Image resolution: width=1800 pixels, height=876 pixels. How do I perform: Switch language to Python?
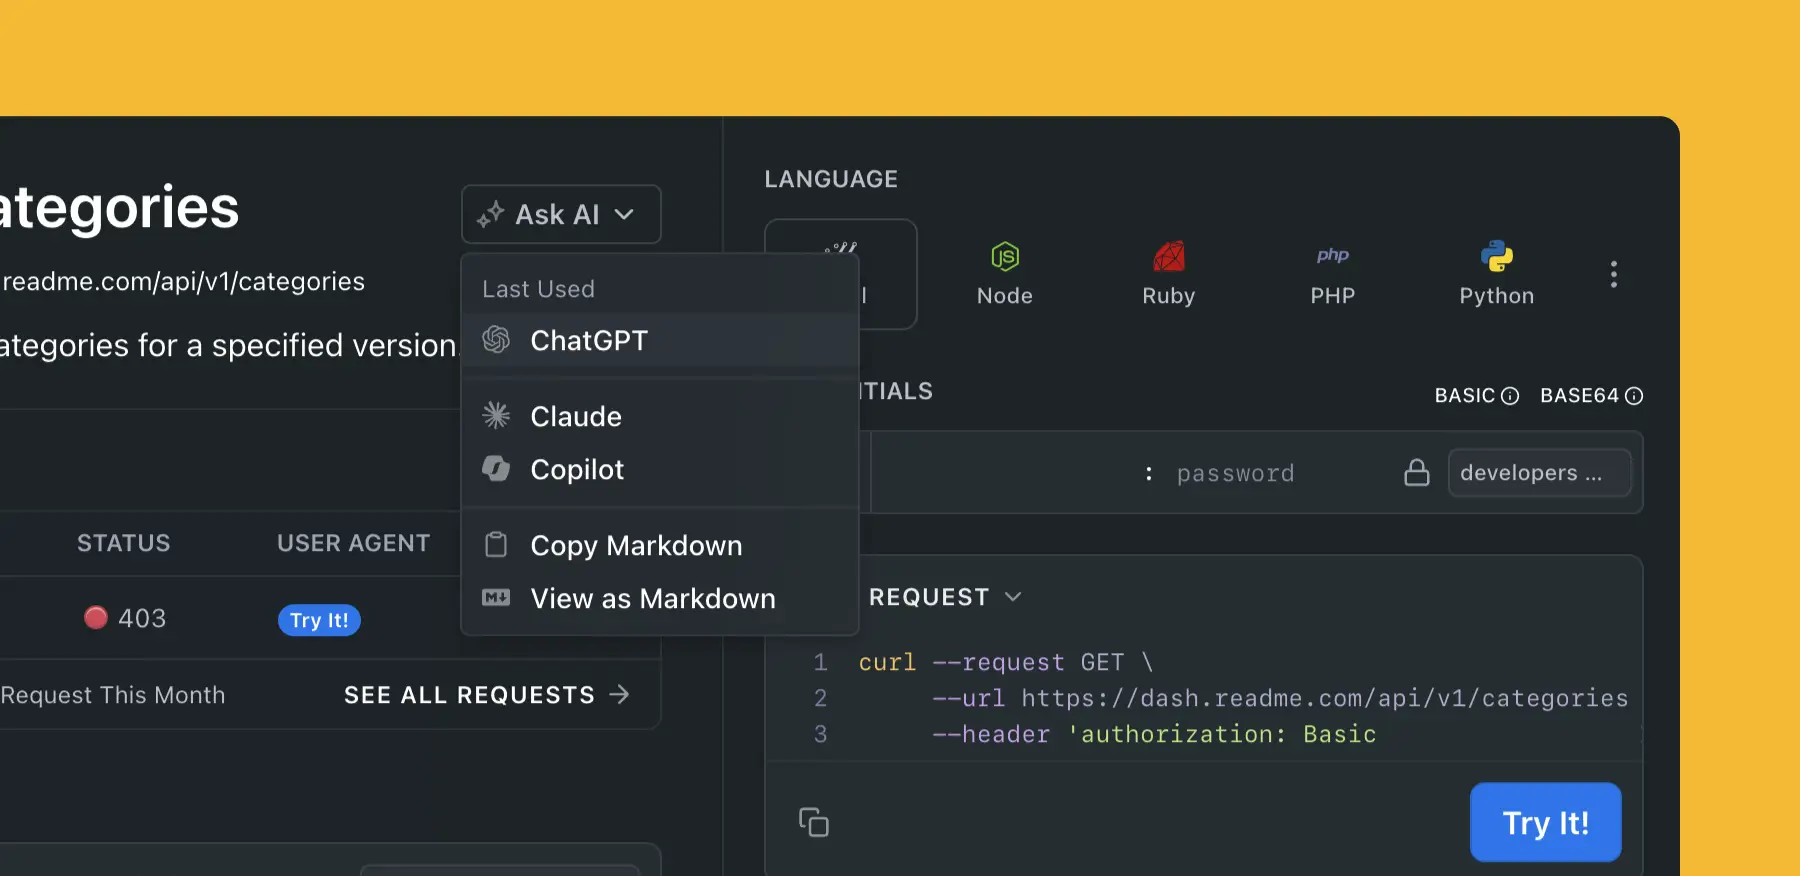point(1496,274)
